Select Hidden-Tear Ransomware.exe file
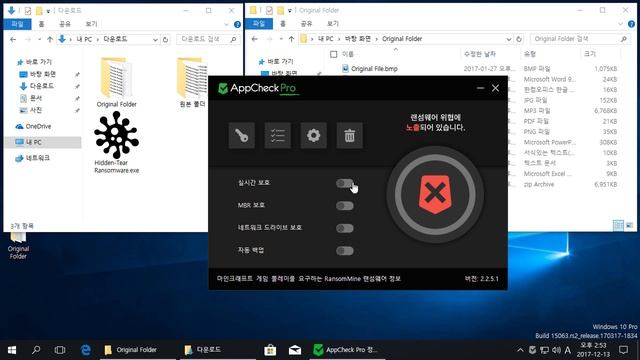The height and width of the screenshot is (360, 640). coord(117,142)
